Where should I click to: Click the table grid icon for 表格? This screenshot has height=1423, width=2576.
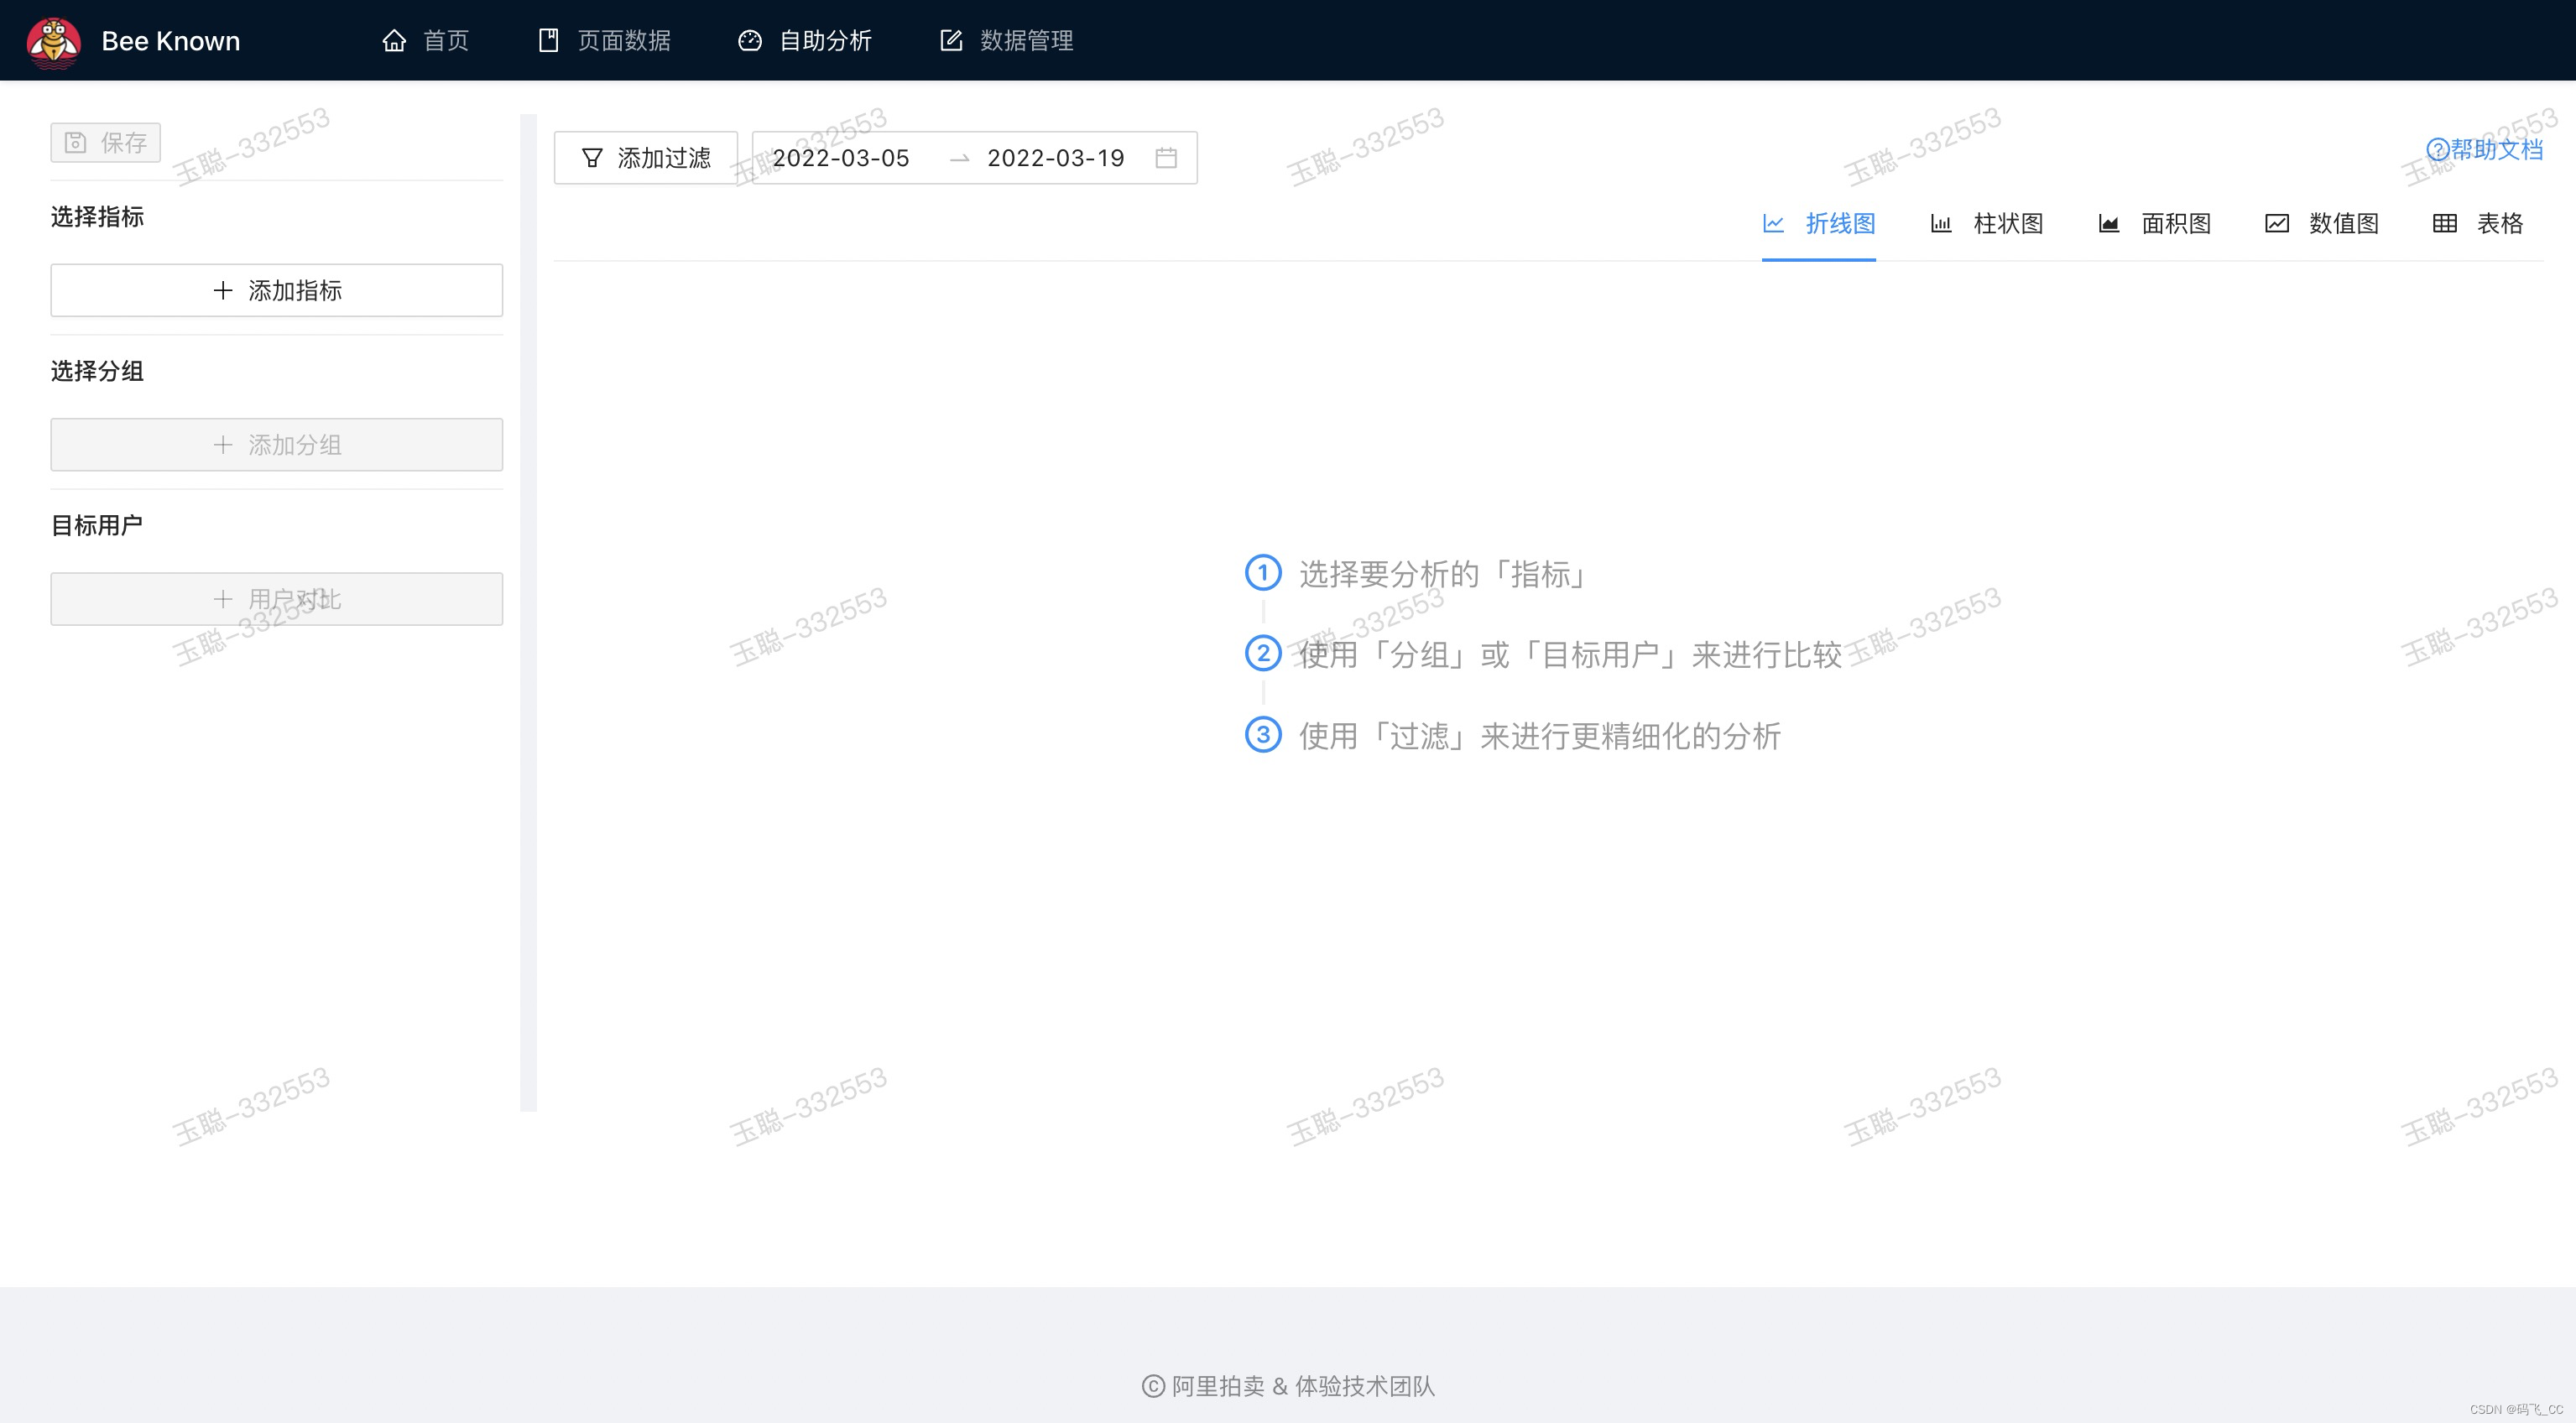2444,223
